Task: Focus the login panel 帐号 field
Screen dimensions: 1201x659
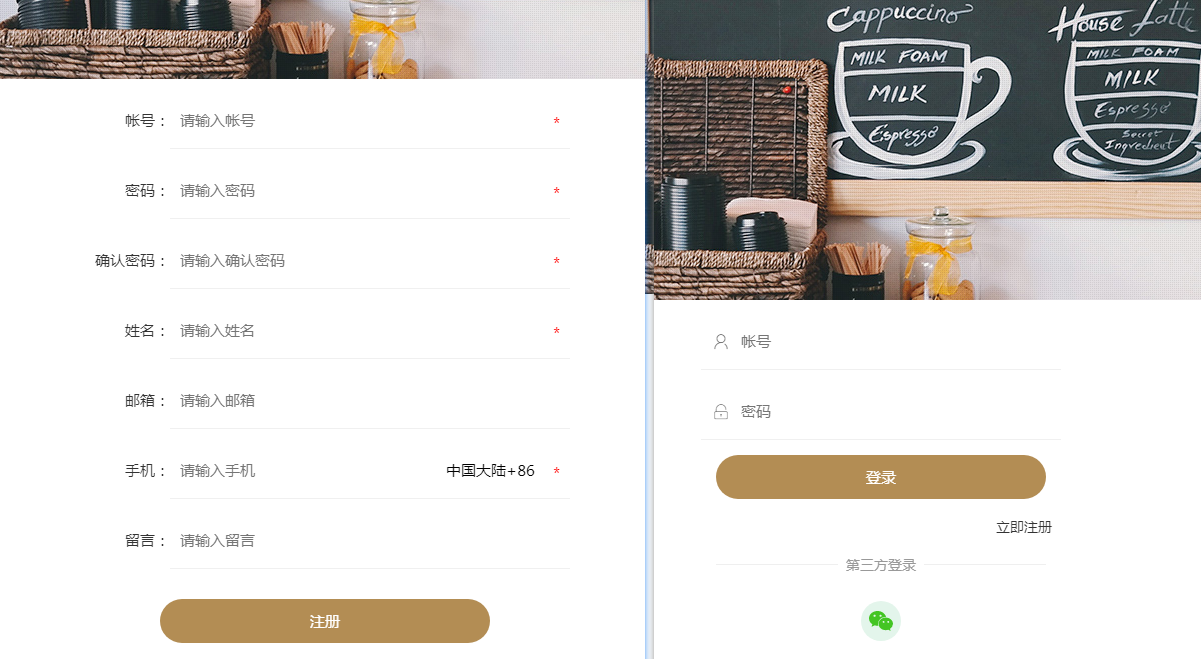Action: (895, 342)
